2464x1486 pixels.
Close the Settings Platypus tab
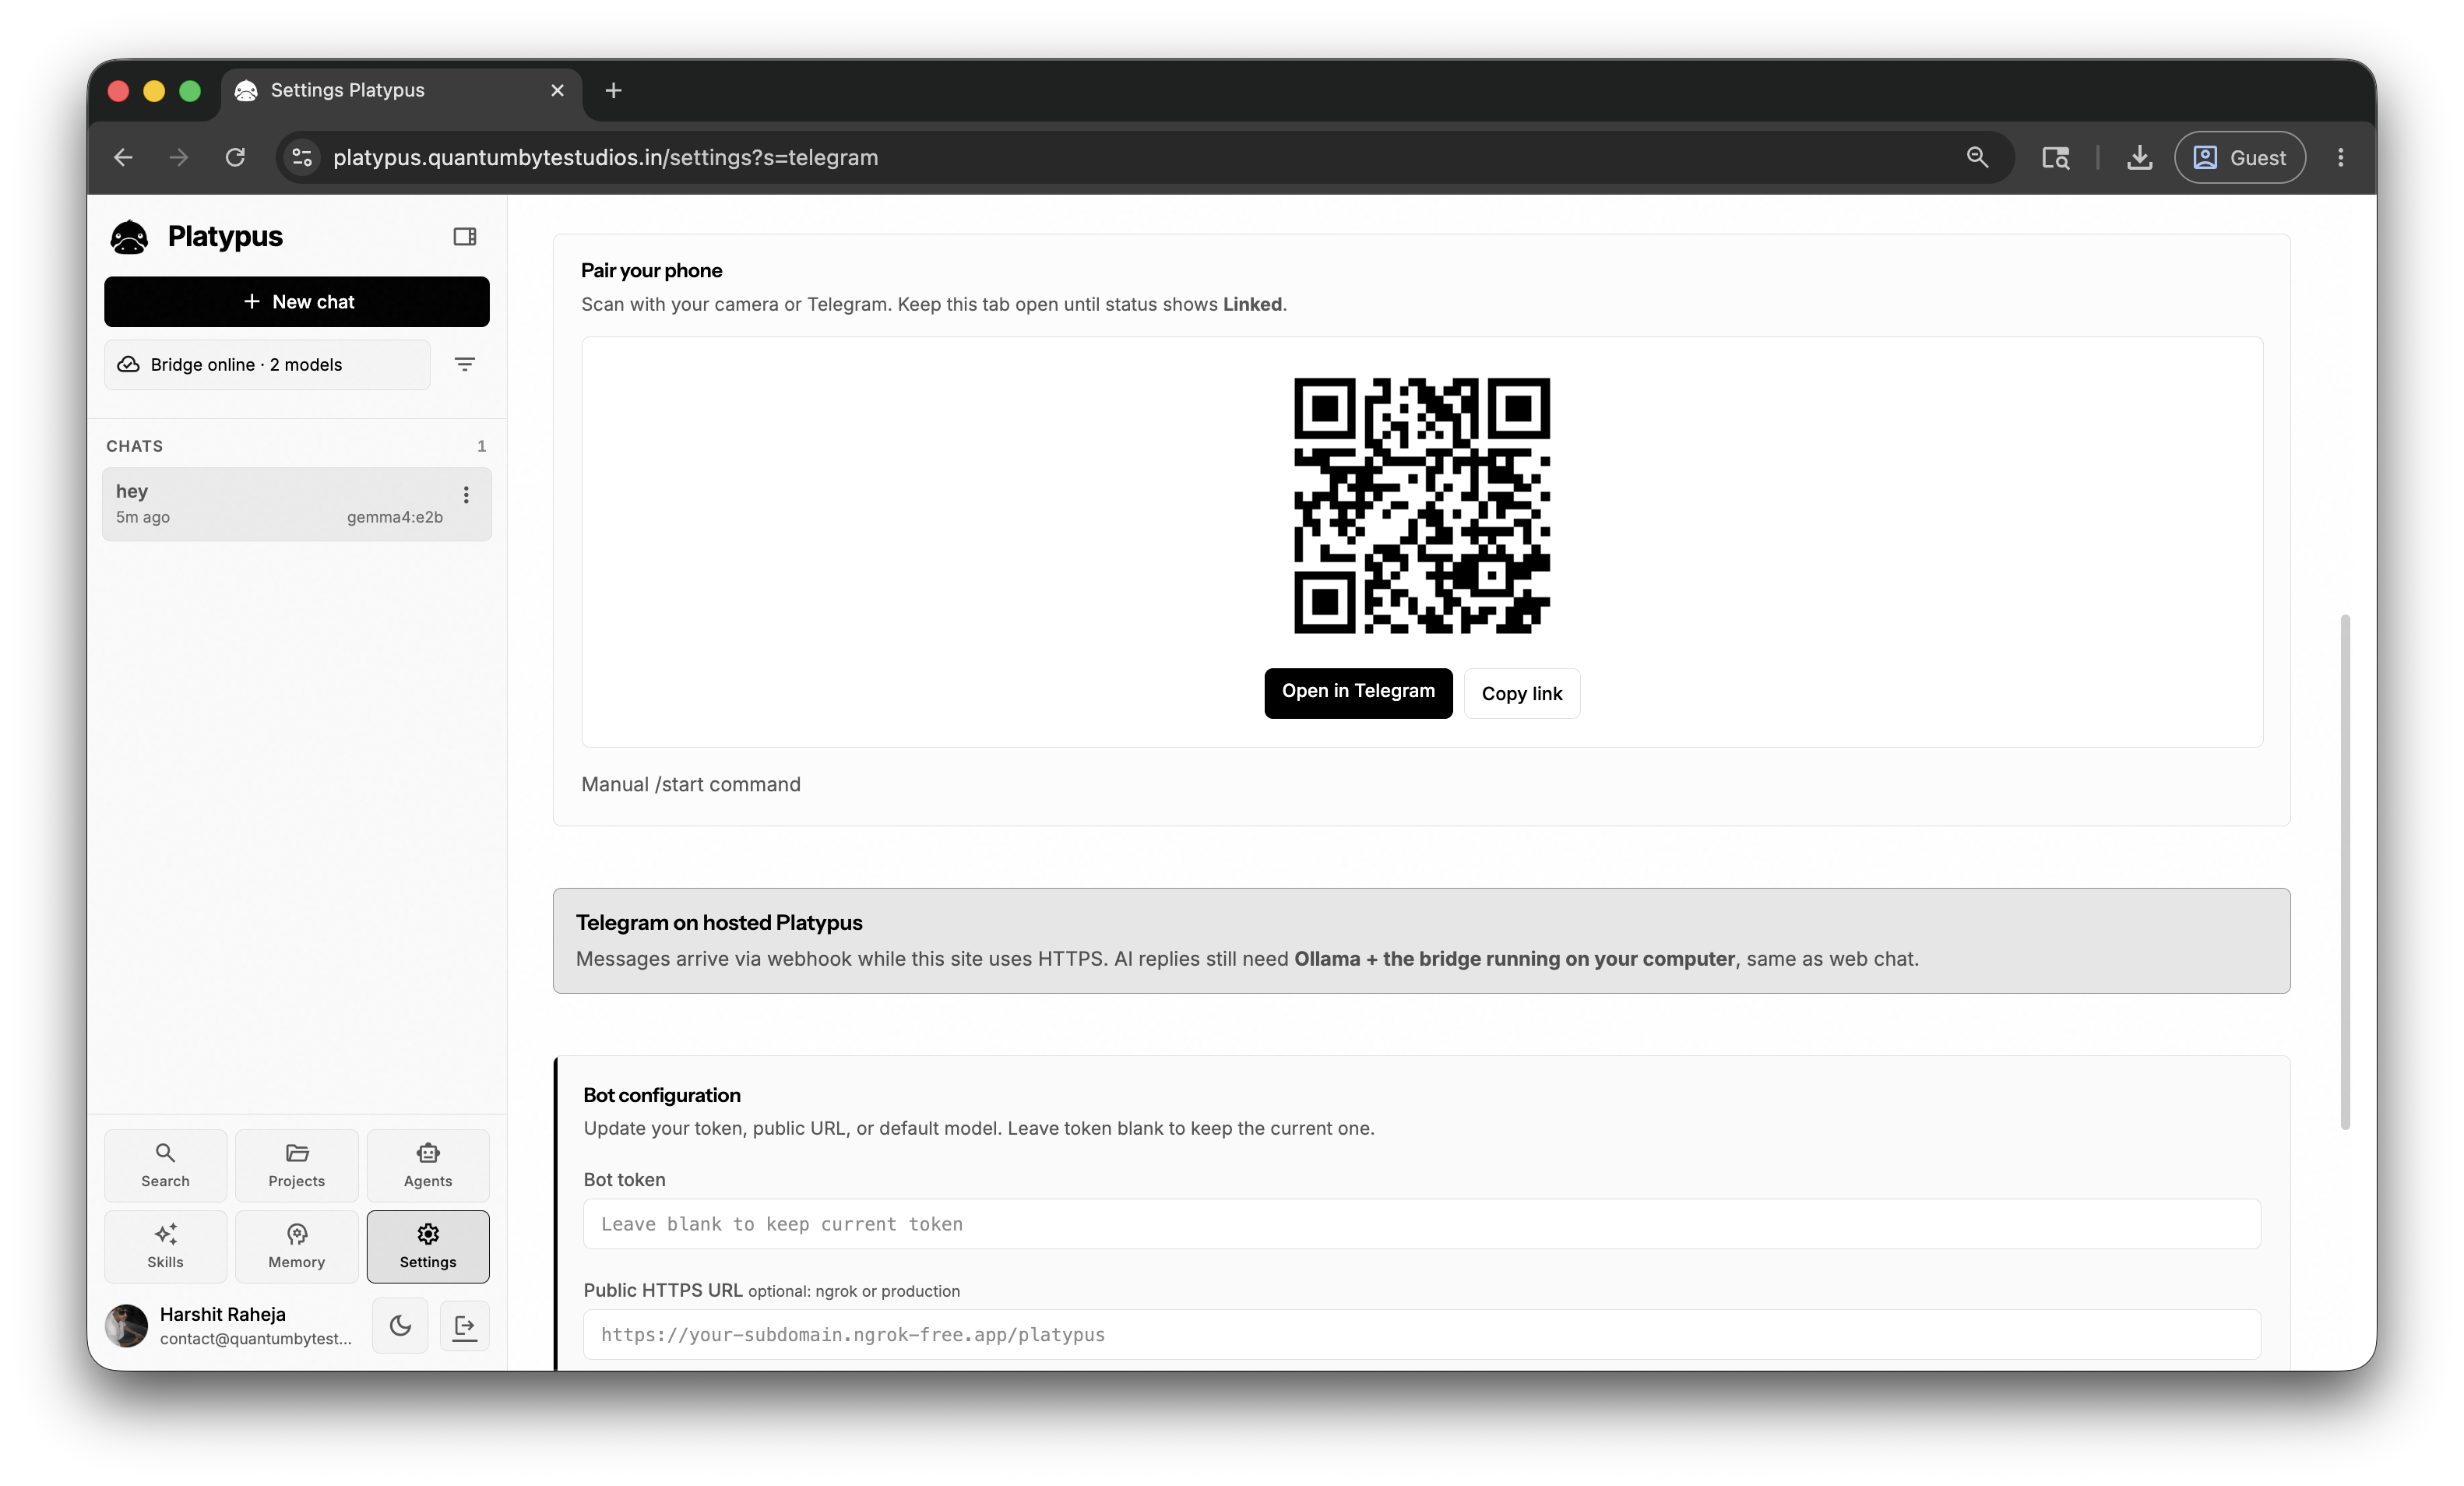click(558, 90)
